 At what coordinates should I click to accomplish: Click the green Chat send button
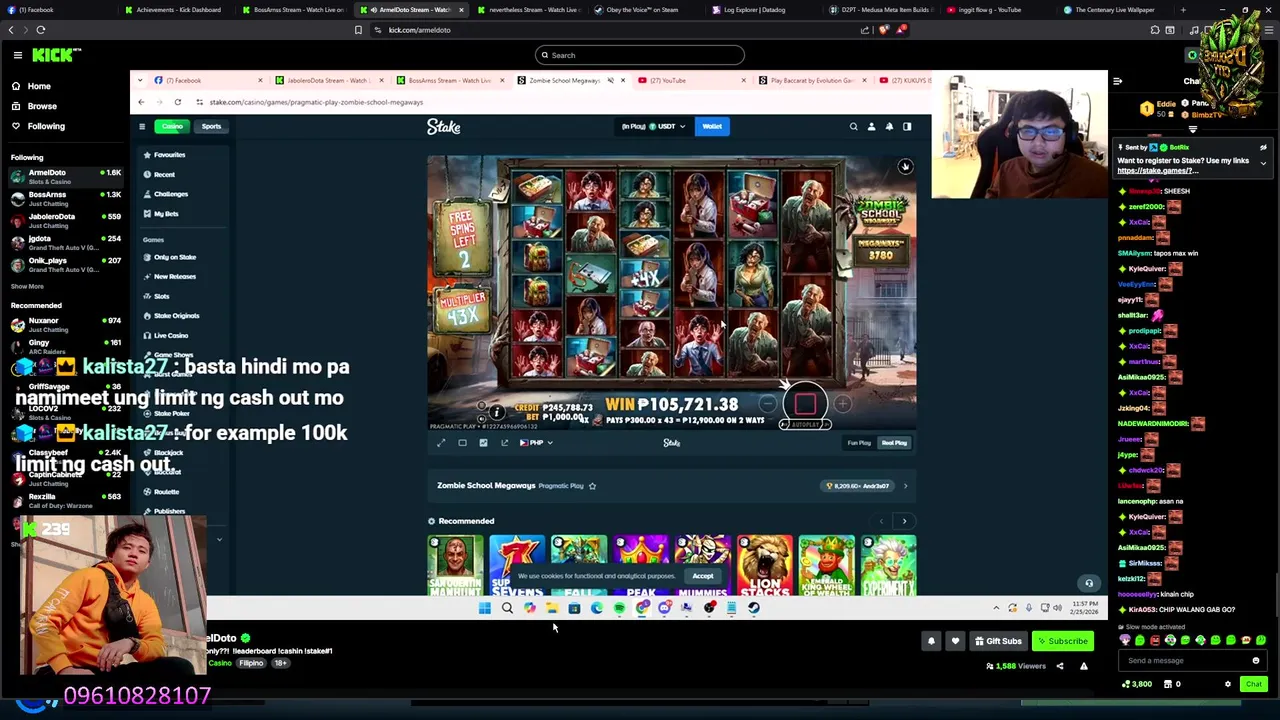coord(1253,684)
